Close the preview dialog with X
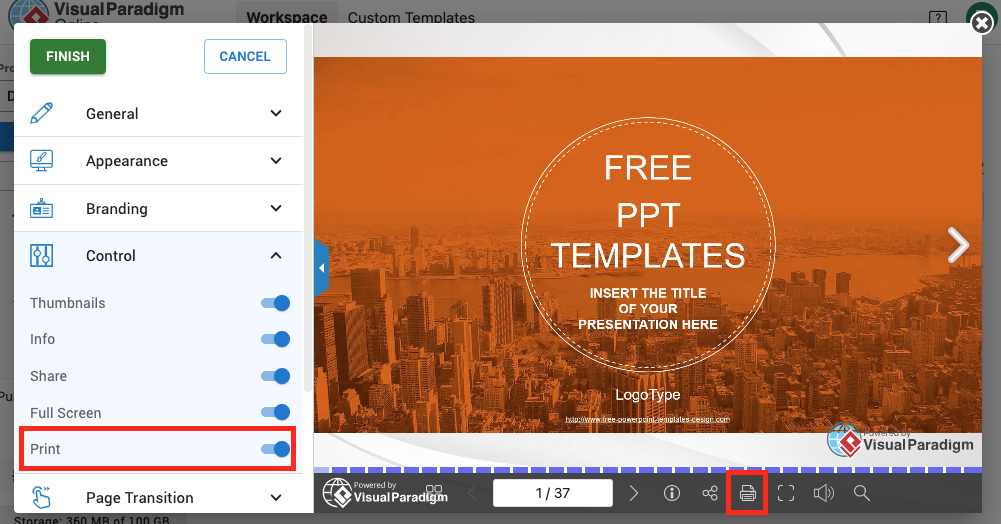This screenshot has width=1001, height=524. click(982, 24)
